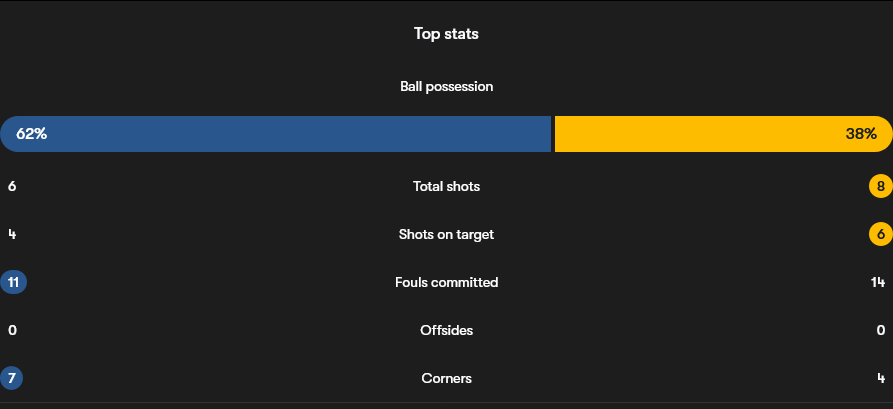Select the Shots on target label
Image resolution: width=893 pixels, height=409 pixels.
tap(446, 234)
